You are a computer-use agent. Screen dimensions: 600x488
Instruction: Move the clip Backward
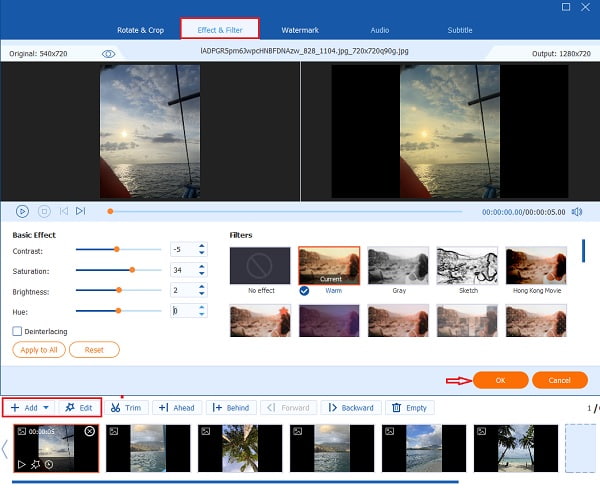pos(351,408)
